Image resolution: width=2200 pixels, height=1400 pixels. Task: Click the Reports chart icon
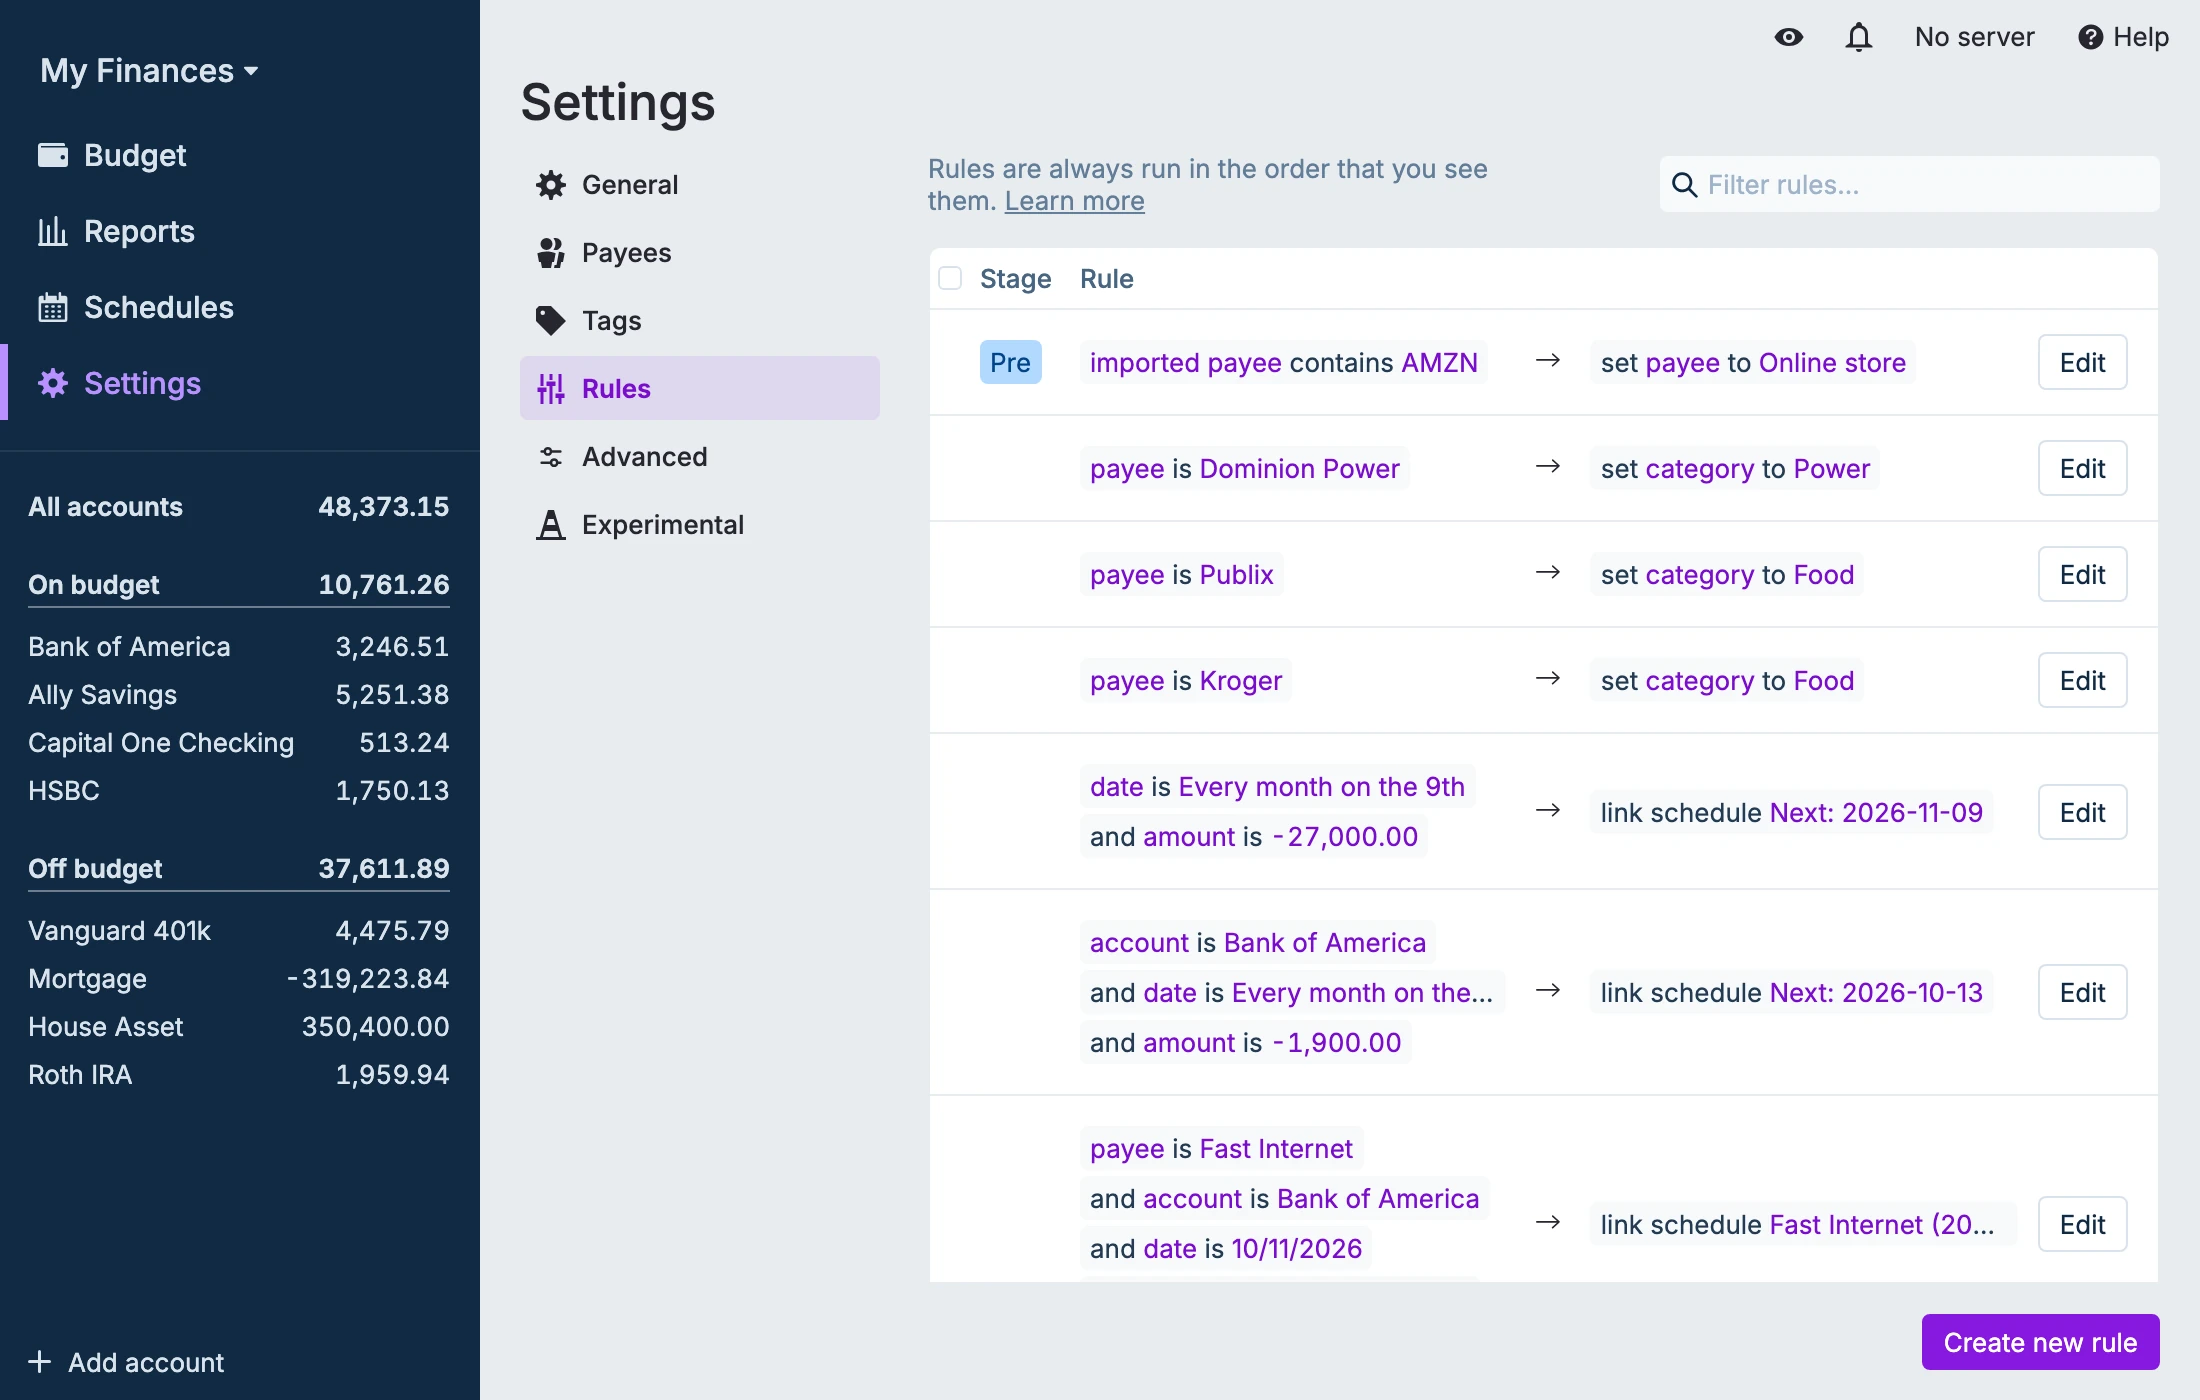(x=53, y=231)
